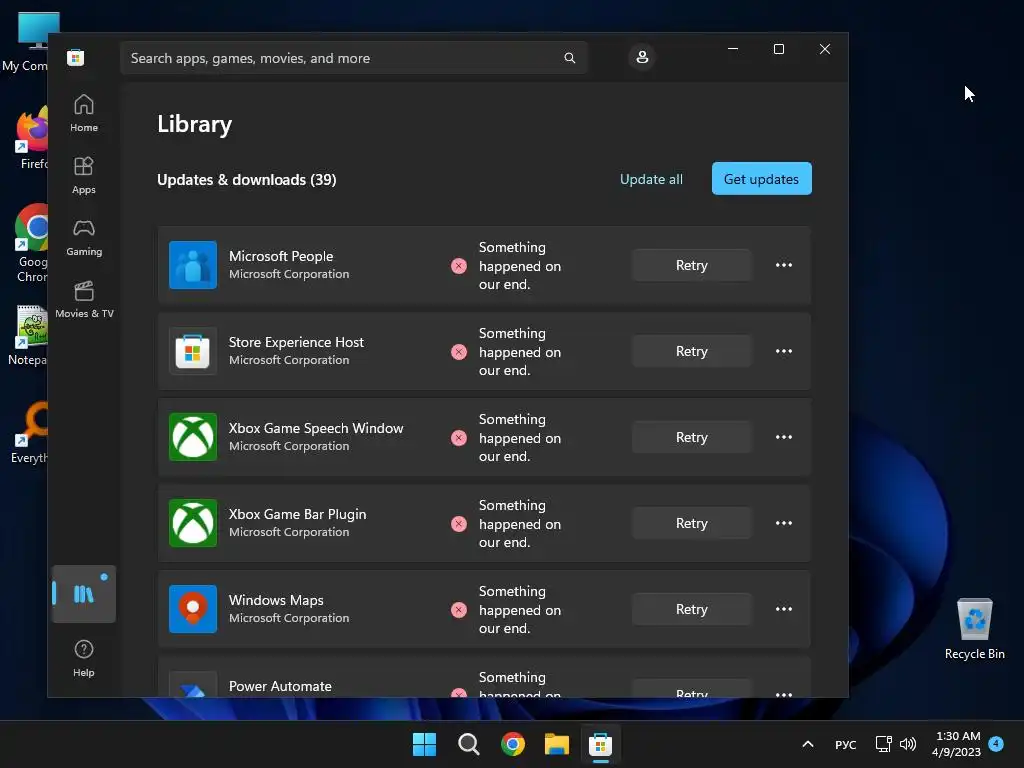Select the Xbox Game Speech Window name
1024x768 pixels.
click(x=316, y=428)
